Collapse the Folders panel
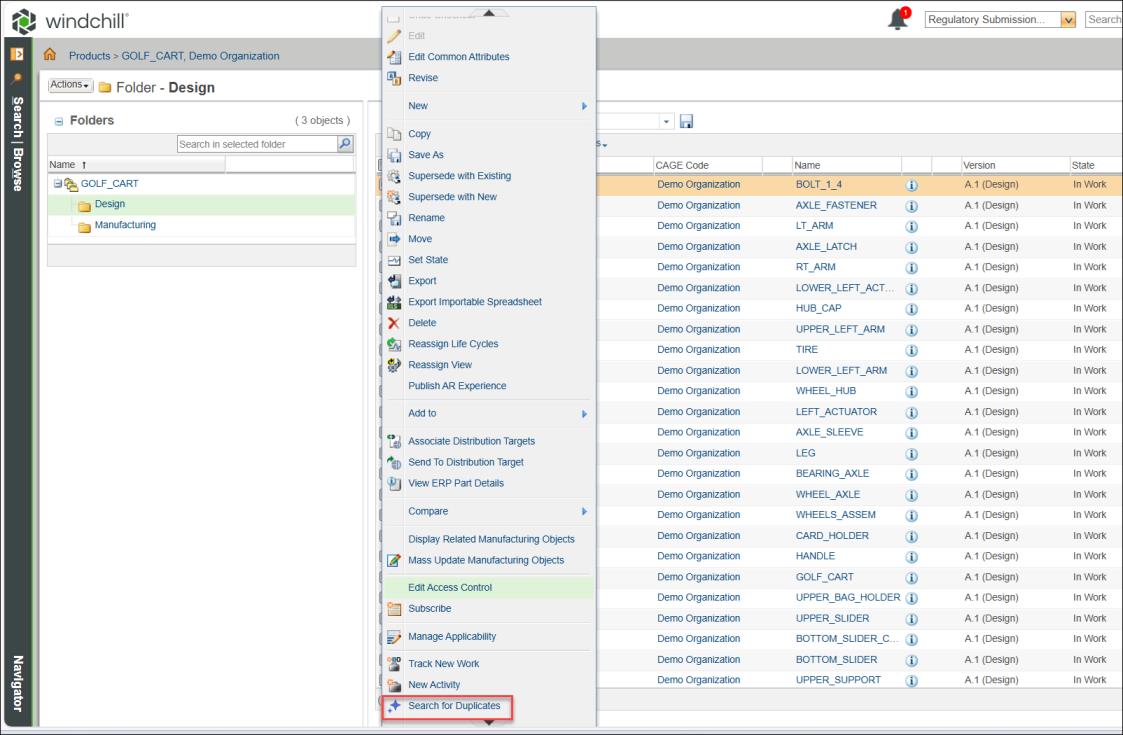Viewport: 1123px width, 735px height. [59, 122]
